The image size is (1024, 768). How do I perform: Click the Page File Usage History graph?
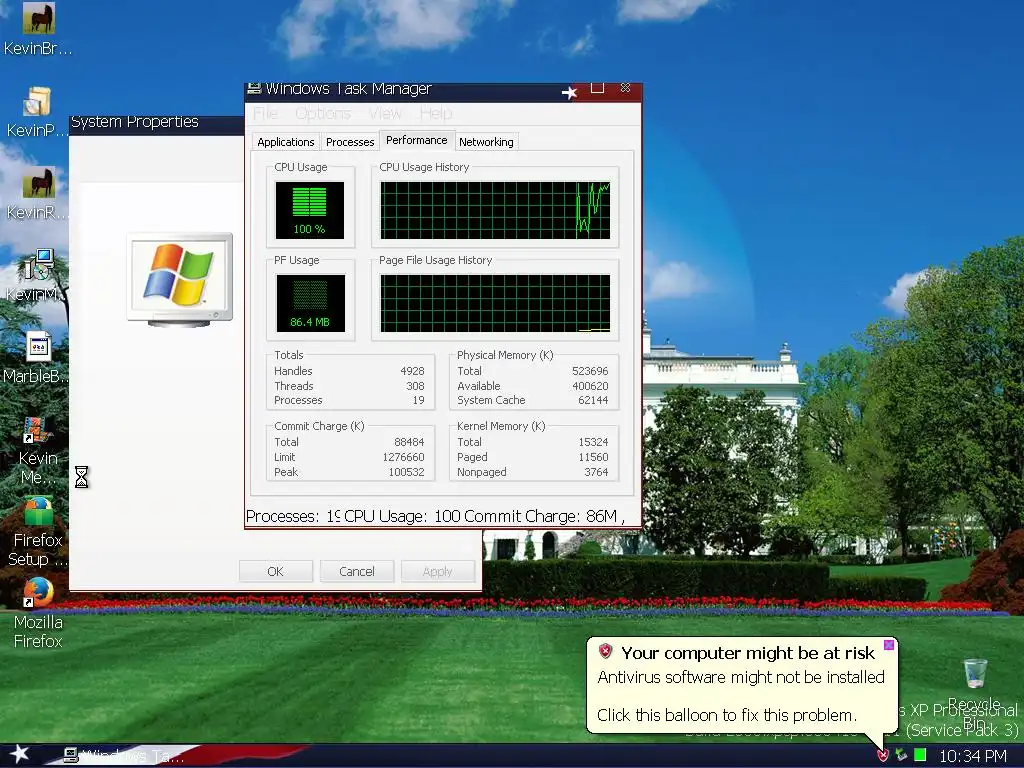point(495,303)
